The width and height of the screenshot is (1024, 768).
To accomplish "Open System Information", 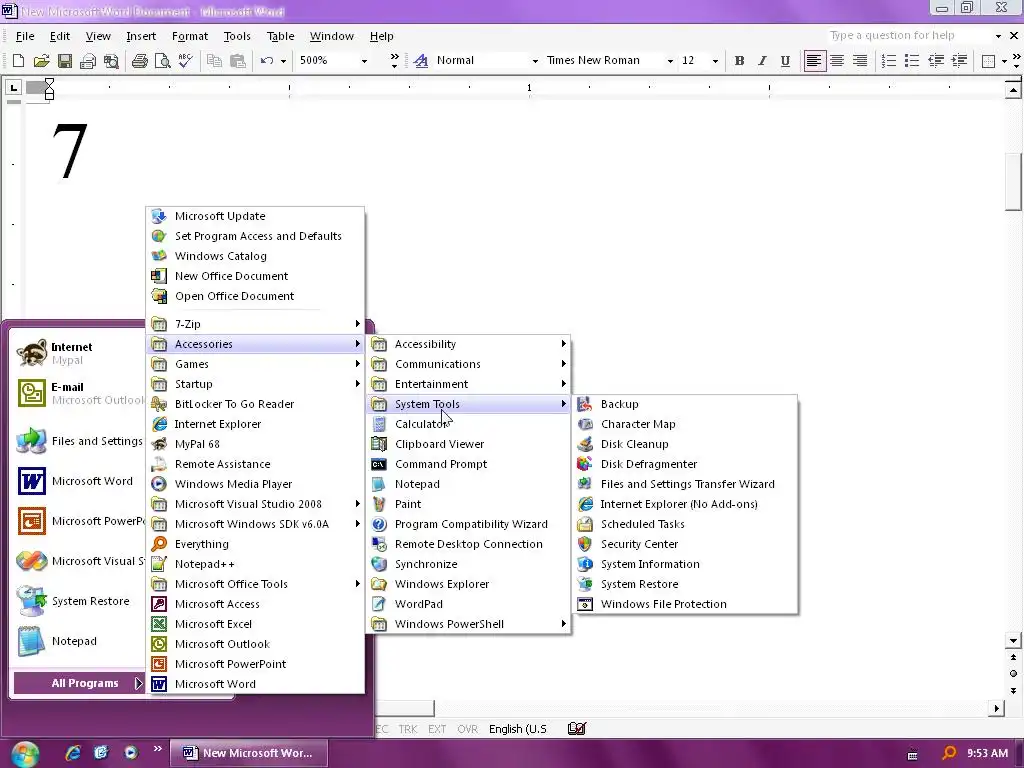I will pos(686,564).
